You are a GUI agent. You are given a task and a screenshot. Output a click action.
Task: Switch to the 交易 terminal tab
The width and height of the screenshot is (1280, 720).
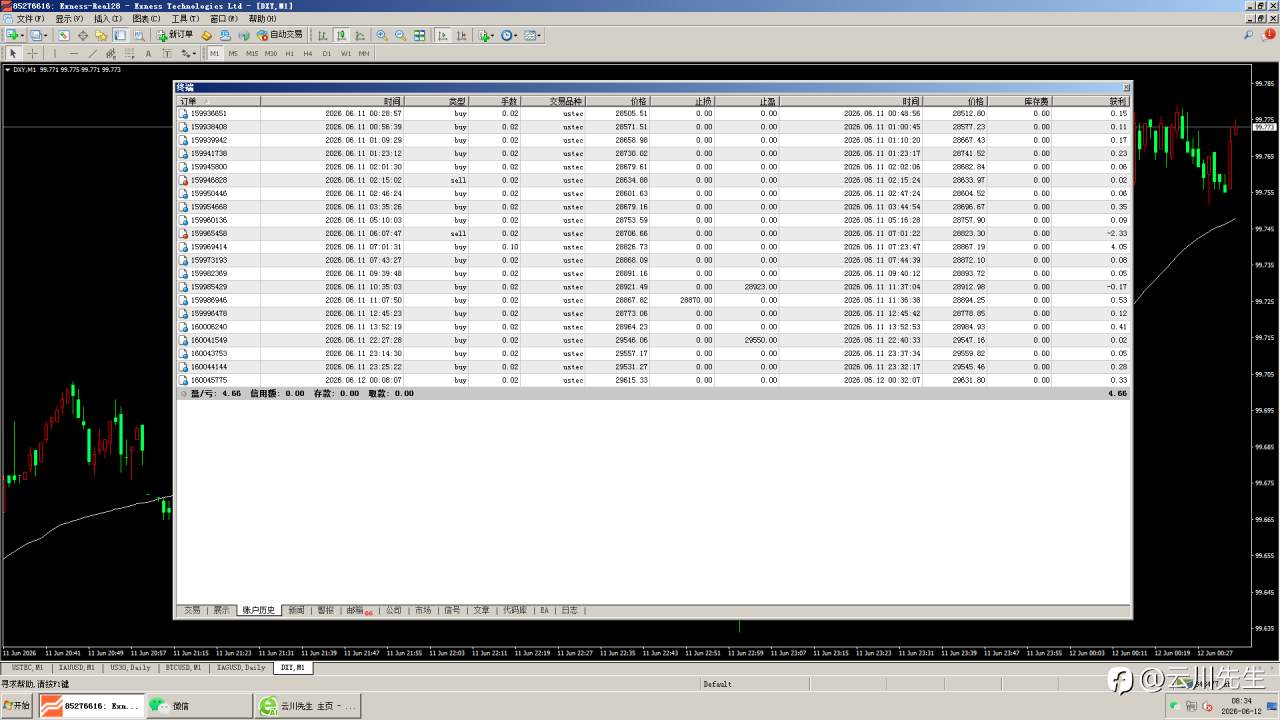click(191, 610)
